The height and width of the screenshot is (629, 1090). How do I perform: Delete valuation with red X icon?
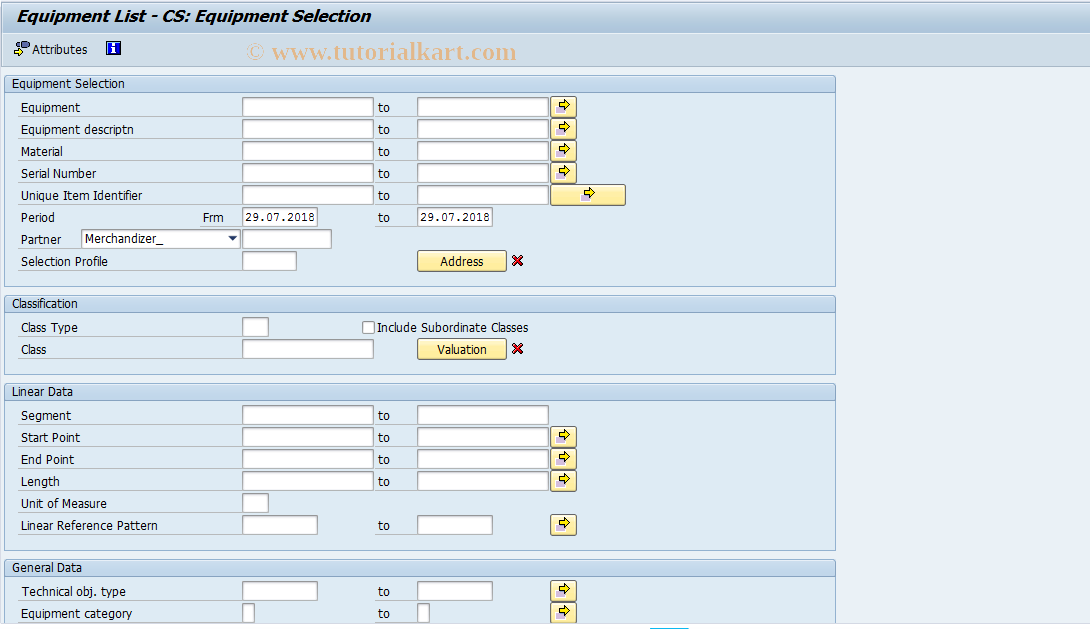(x=517, y=349)
